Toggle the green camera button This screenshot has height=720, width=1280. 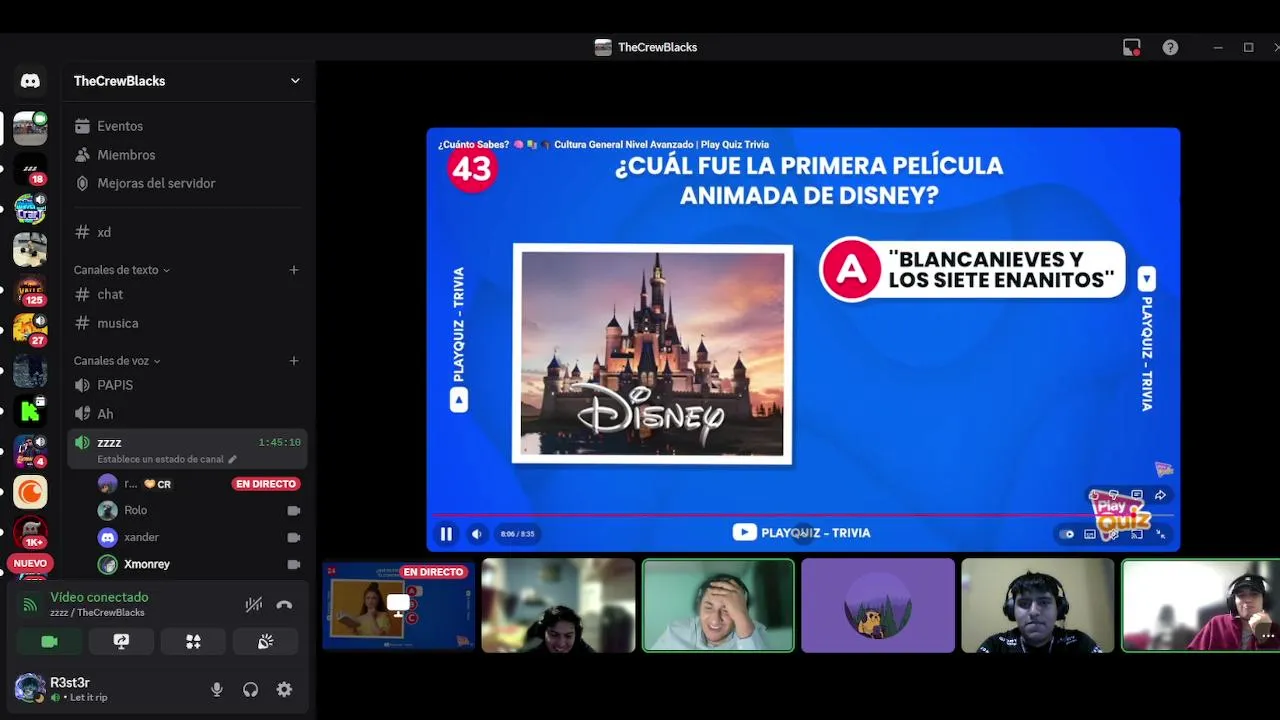49,642
